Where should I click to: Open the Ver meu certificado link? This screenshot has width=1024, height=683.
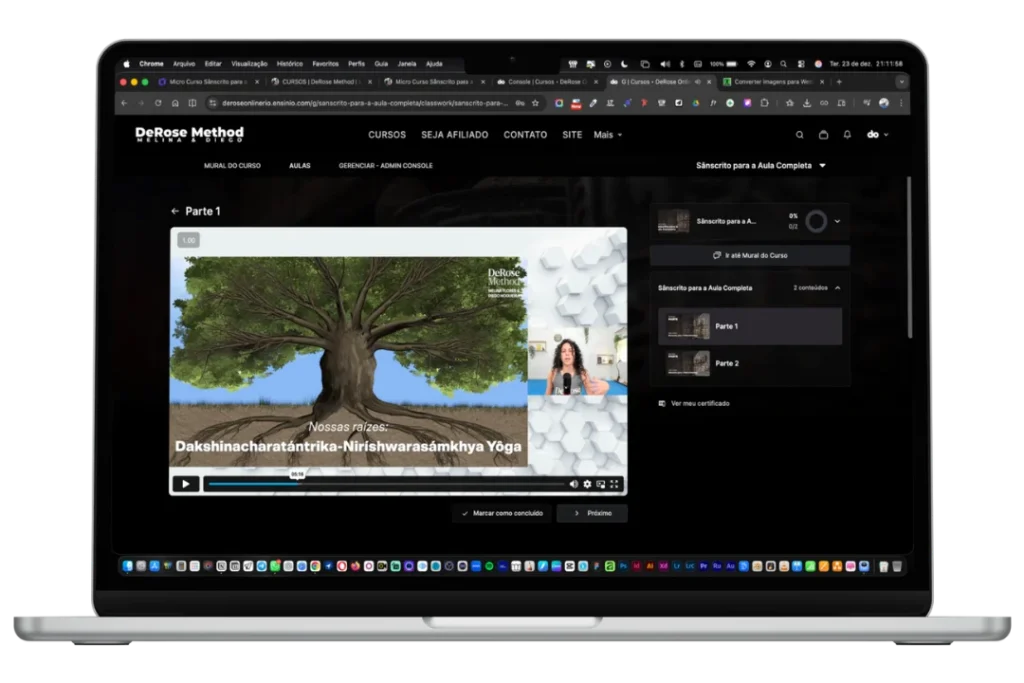click(694, 404)
